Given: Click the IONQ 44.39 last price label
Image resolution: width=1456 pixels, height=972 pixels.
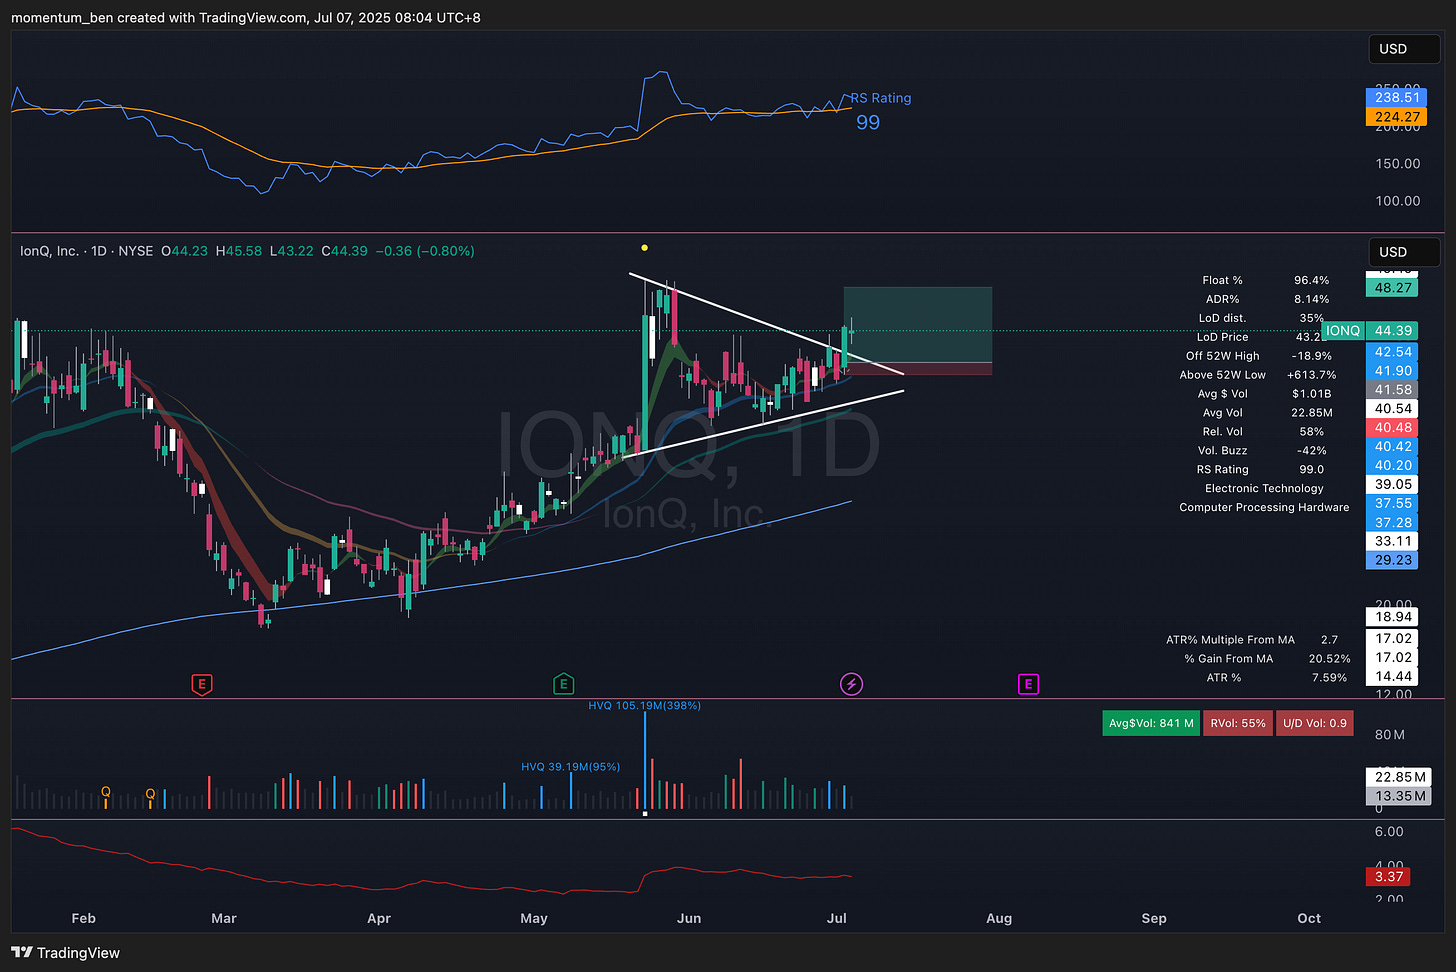Looking at the screenshot, I should pyautogui.click(x=1369, y=331).
